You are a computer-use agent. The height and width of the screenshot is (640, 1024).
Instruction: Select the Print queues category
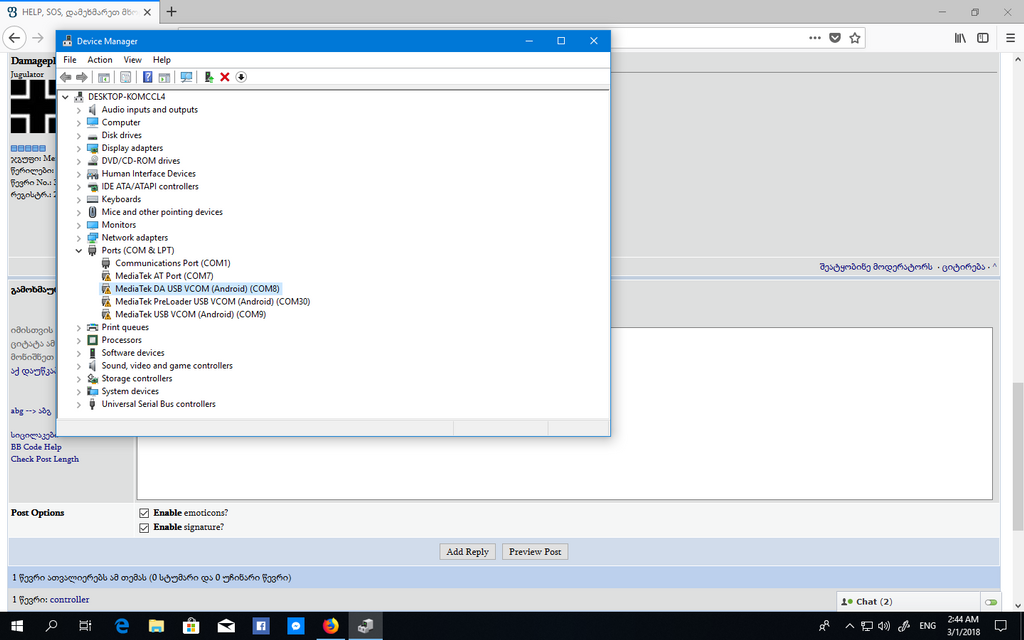coord(125,327)
